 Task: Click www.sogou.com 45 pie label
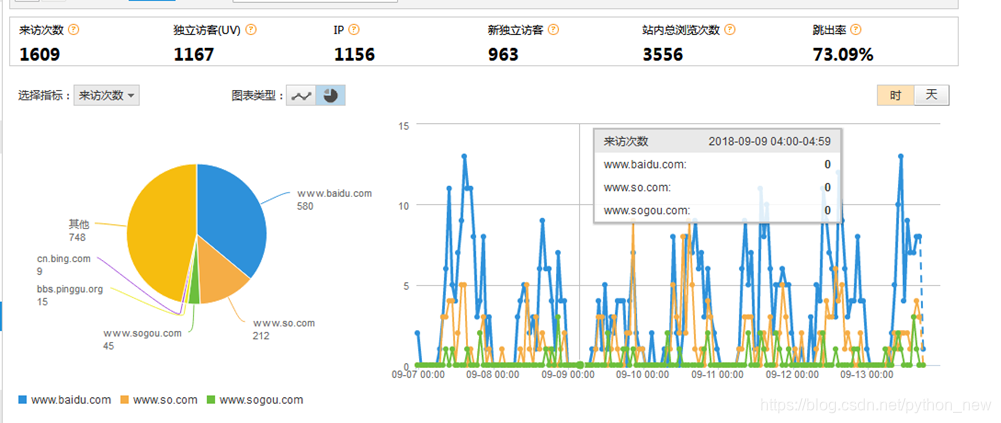(142, 339)
